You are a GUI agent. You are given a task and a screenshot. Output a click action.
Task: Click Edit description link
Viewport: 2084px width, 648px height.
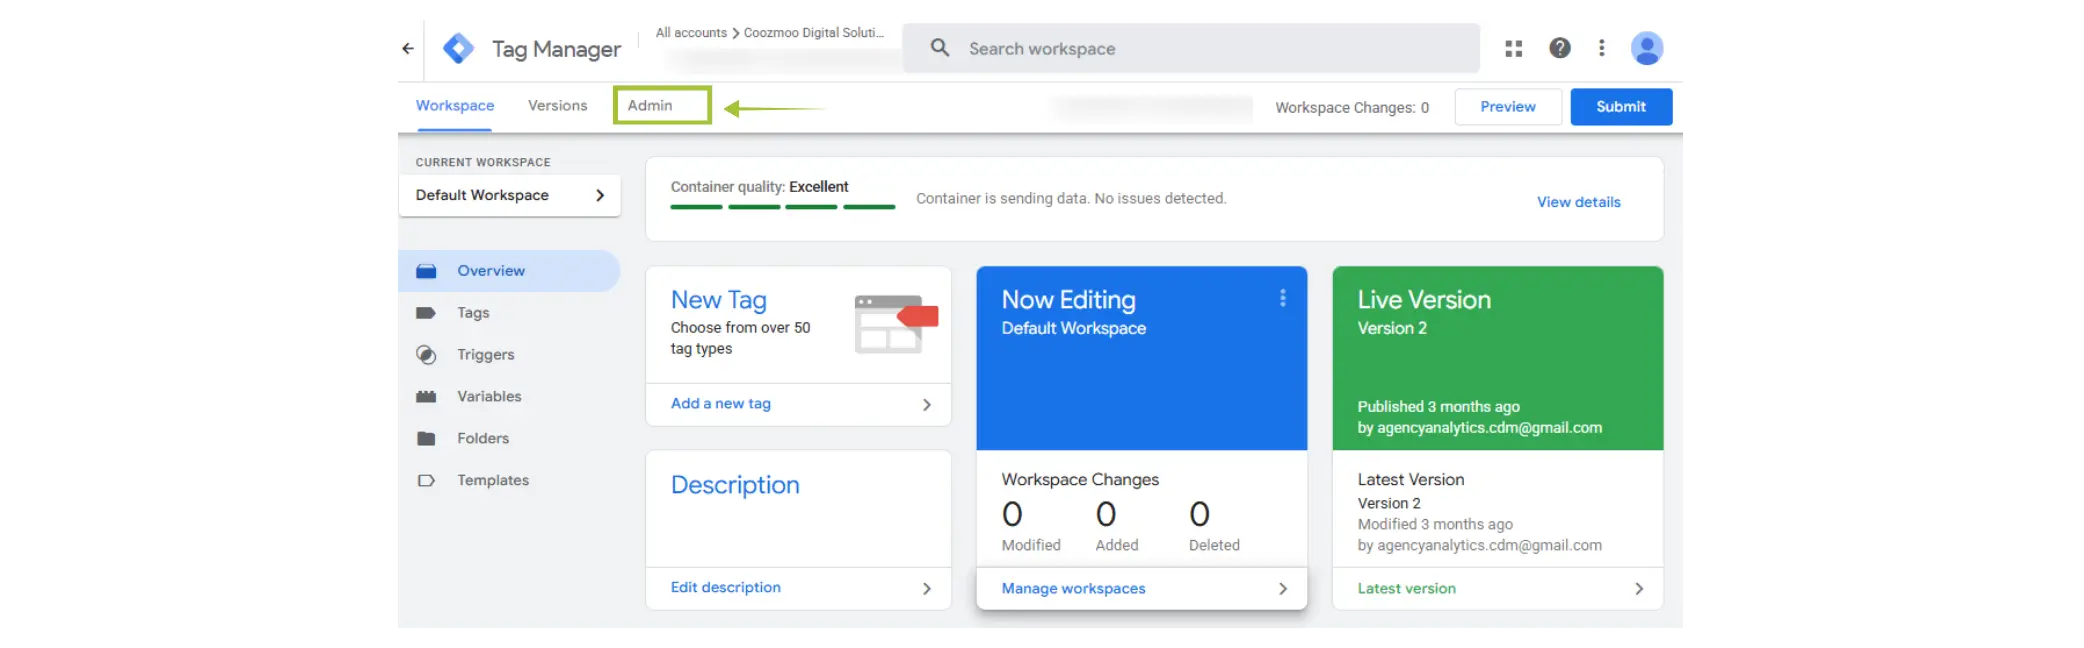tap(726, 588)
